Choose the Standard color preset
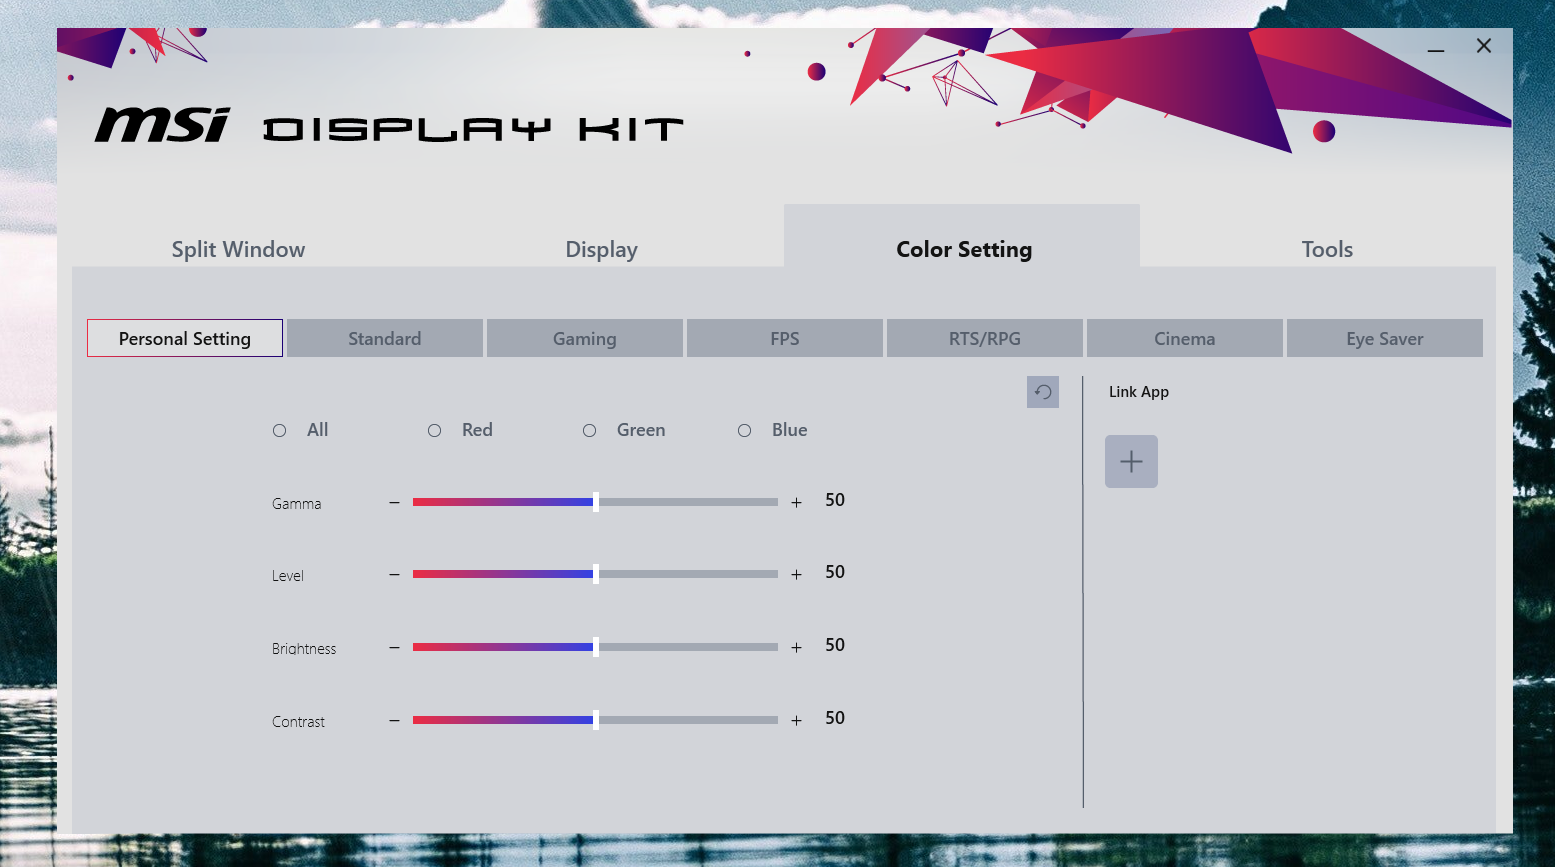Viewport: 1555px width, 867px height. tap(385, 338)
